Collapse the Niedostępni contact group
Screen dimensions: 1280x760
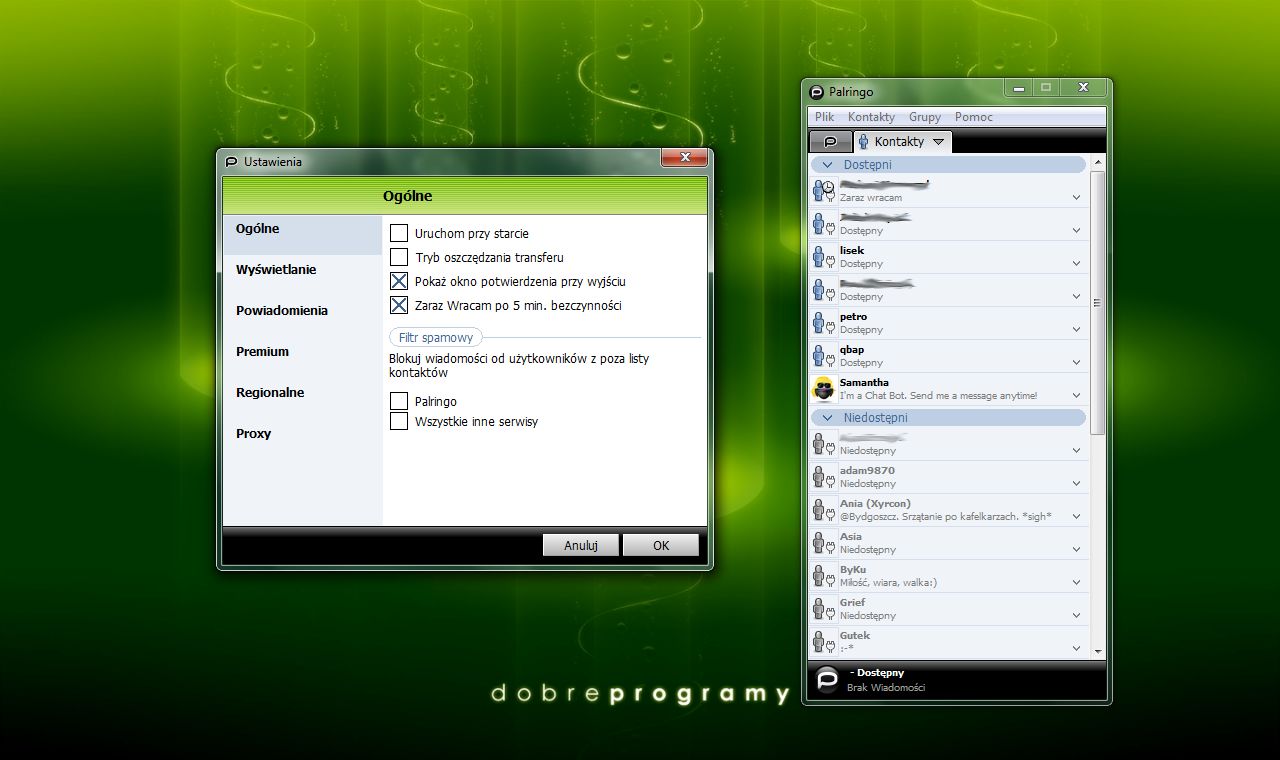pos(827,417)
